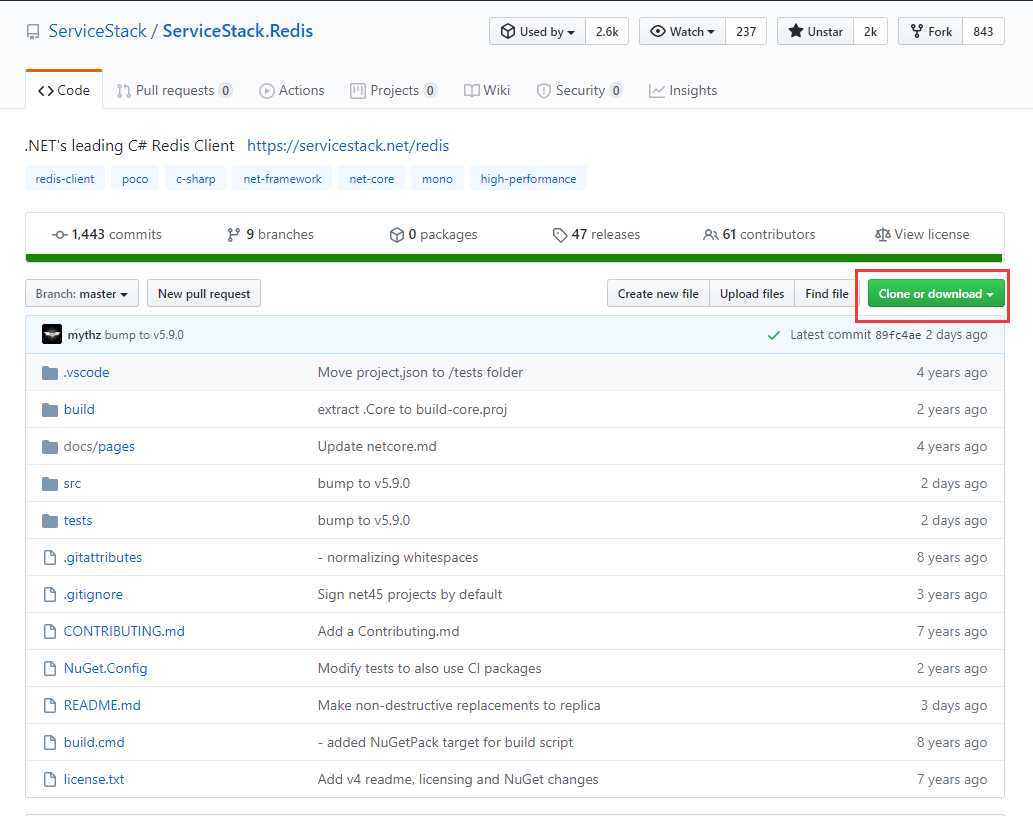Viewport: 1033px width, 816px height.
Task: Click the repository book icon by ServiceStack
Action: [33, 32]
